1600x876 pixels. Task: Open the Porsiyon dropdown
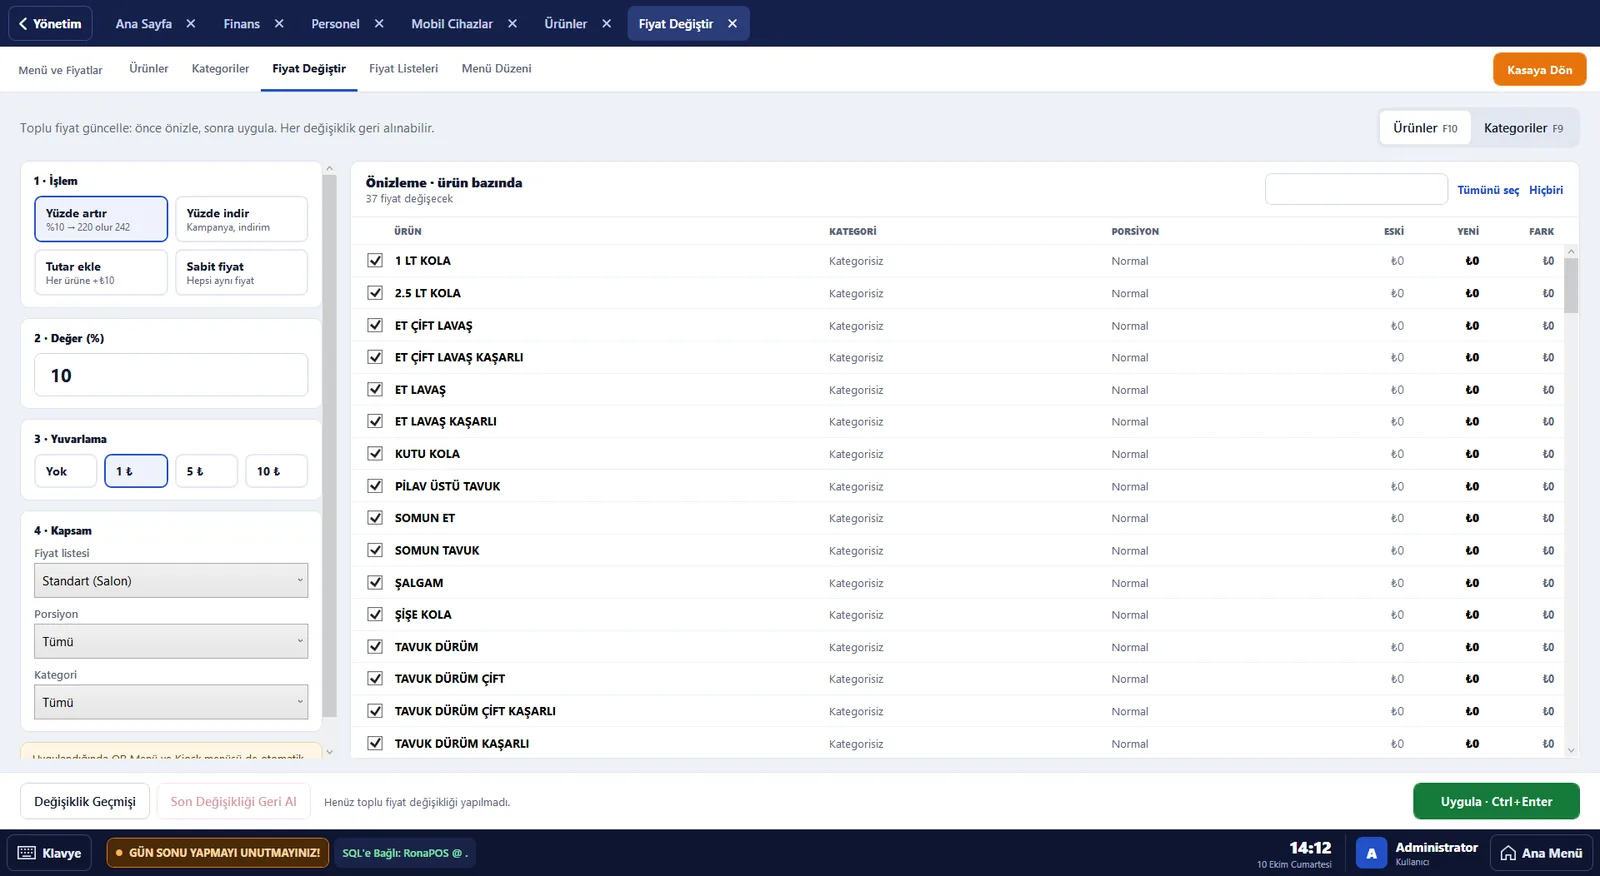(171, 642)
